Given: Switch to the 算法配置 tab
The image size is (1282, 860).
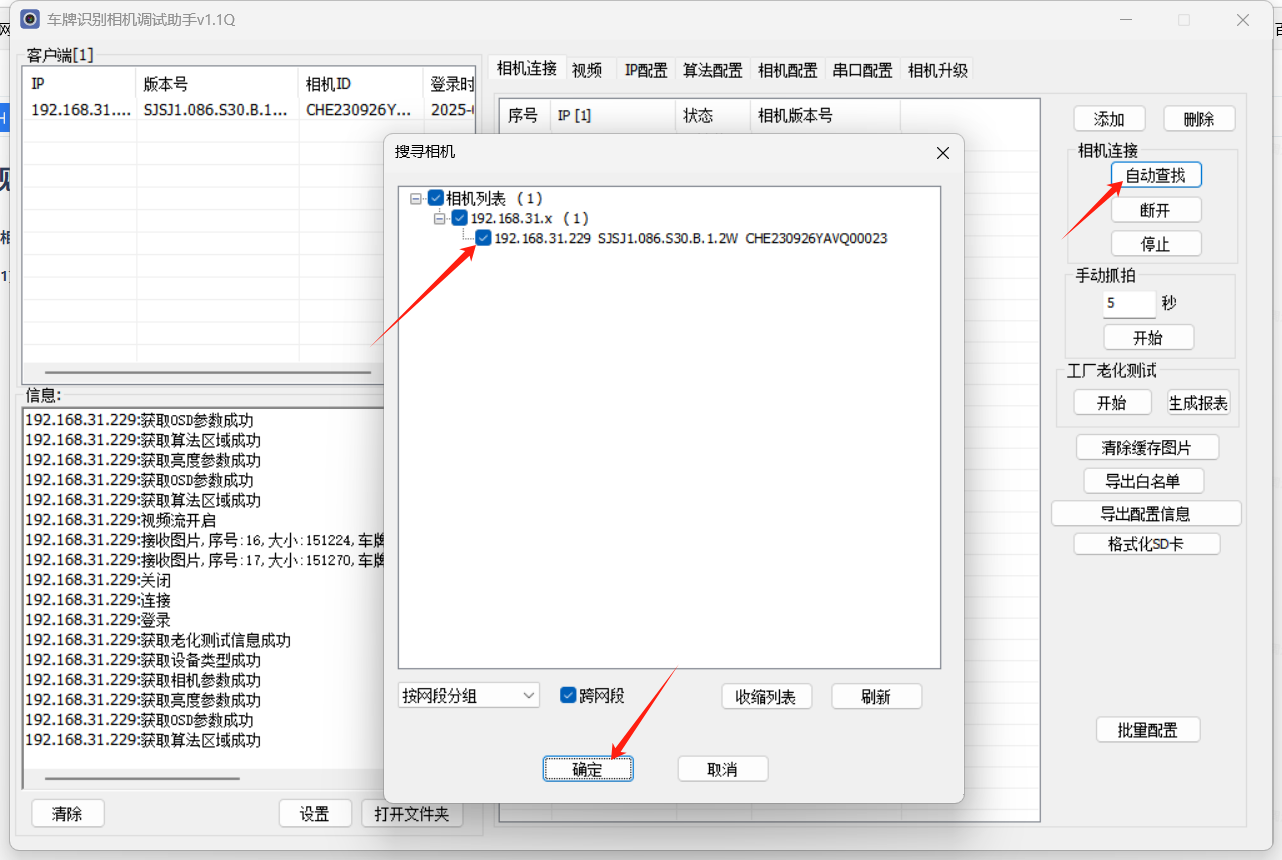Looking at the screenshot, I should 713,70.
